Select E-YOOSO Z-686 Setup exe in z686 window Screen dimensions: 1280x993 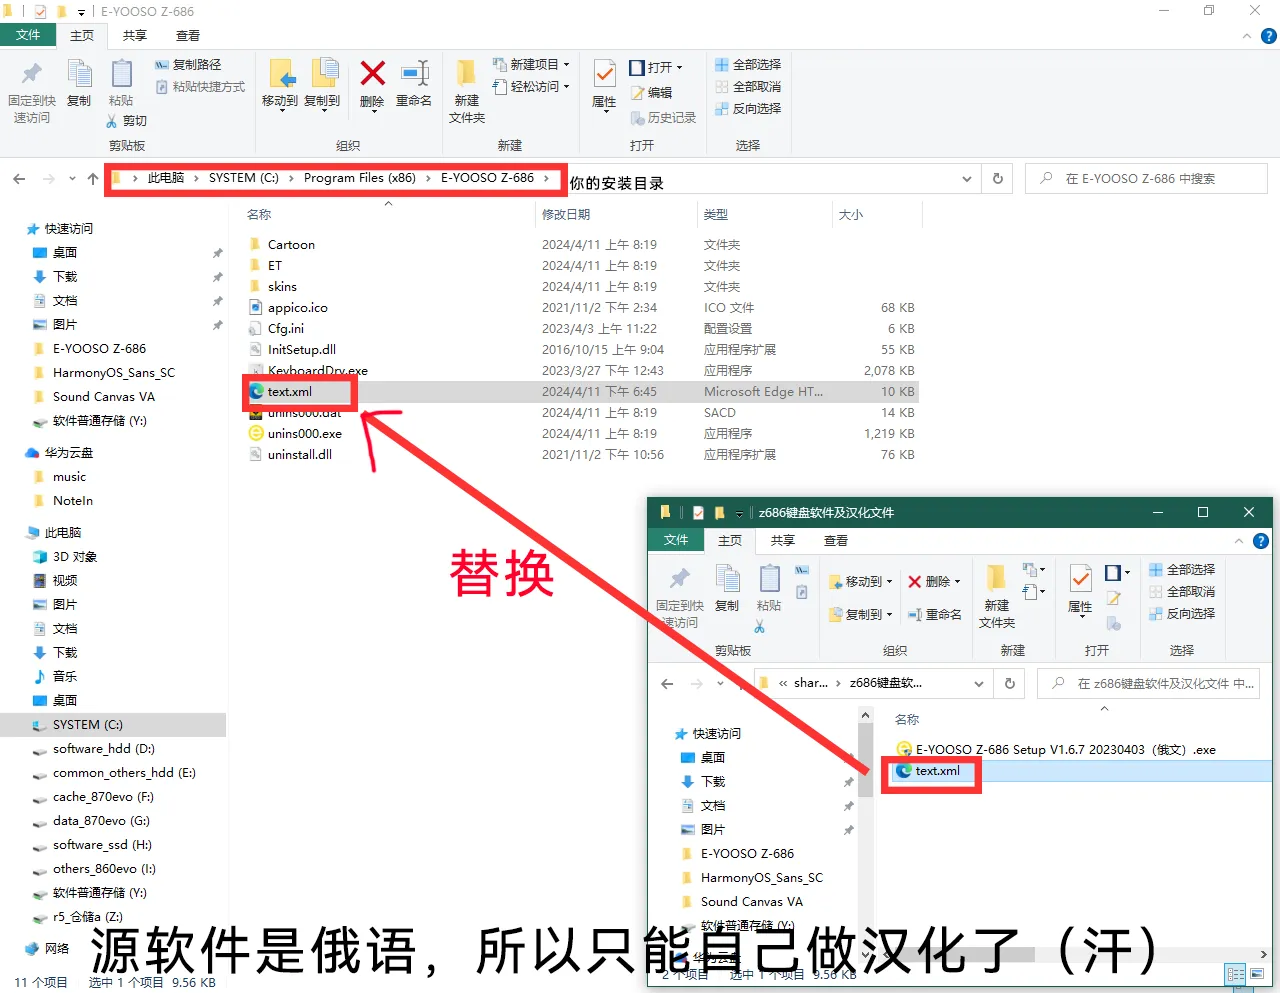click(x=1065, y=749)
